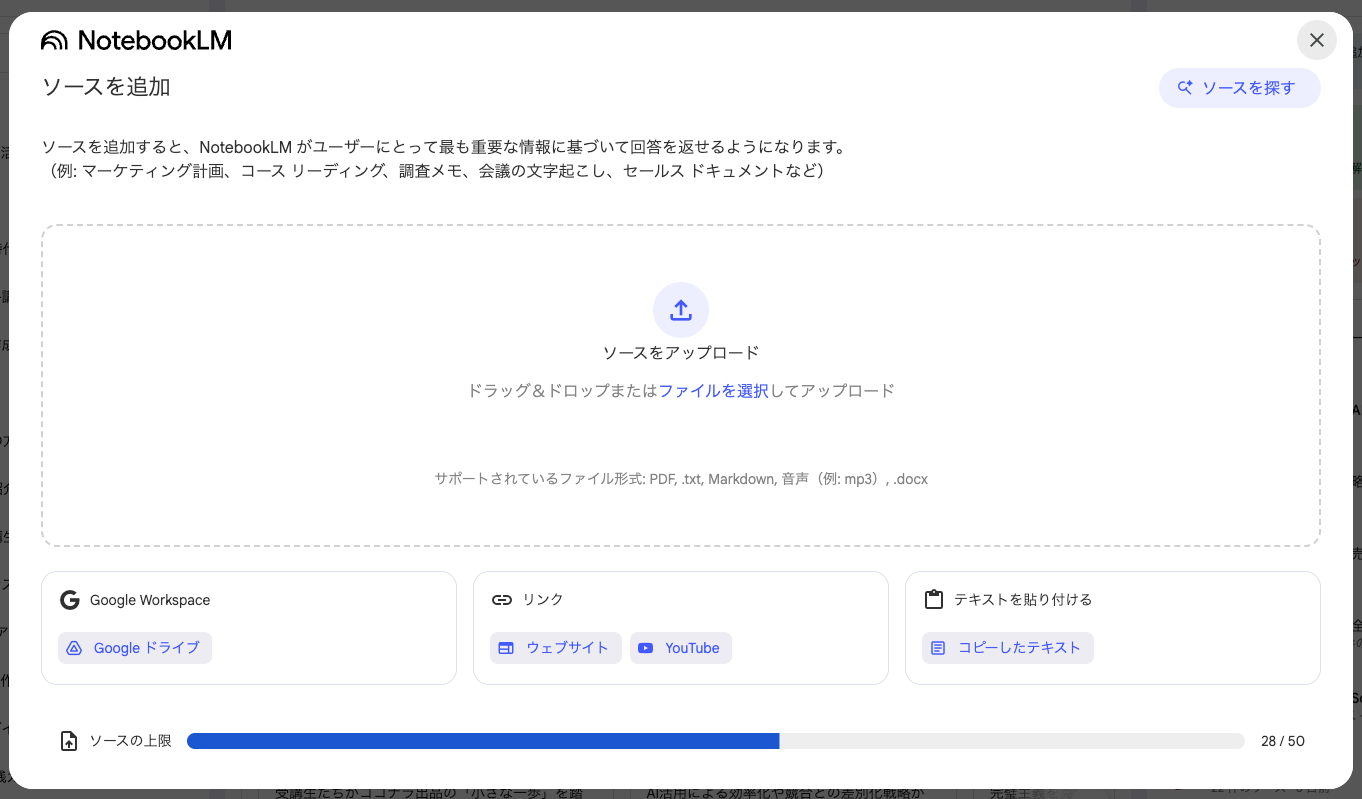The width and height of the screenshot is (1362, 799).
Task: Click the 28 / 50 source count
Action: [x=1283, y=741]
